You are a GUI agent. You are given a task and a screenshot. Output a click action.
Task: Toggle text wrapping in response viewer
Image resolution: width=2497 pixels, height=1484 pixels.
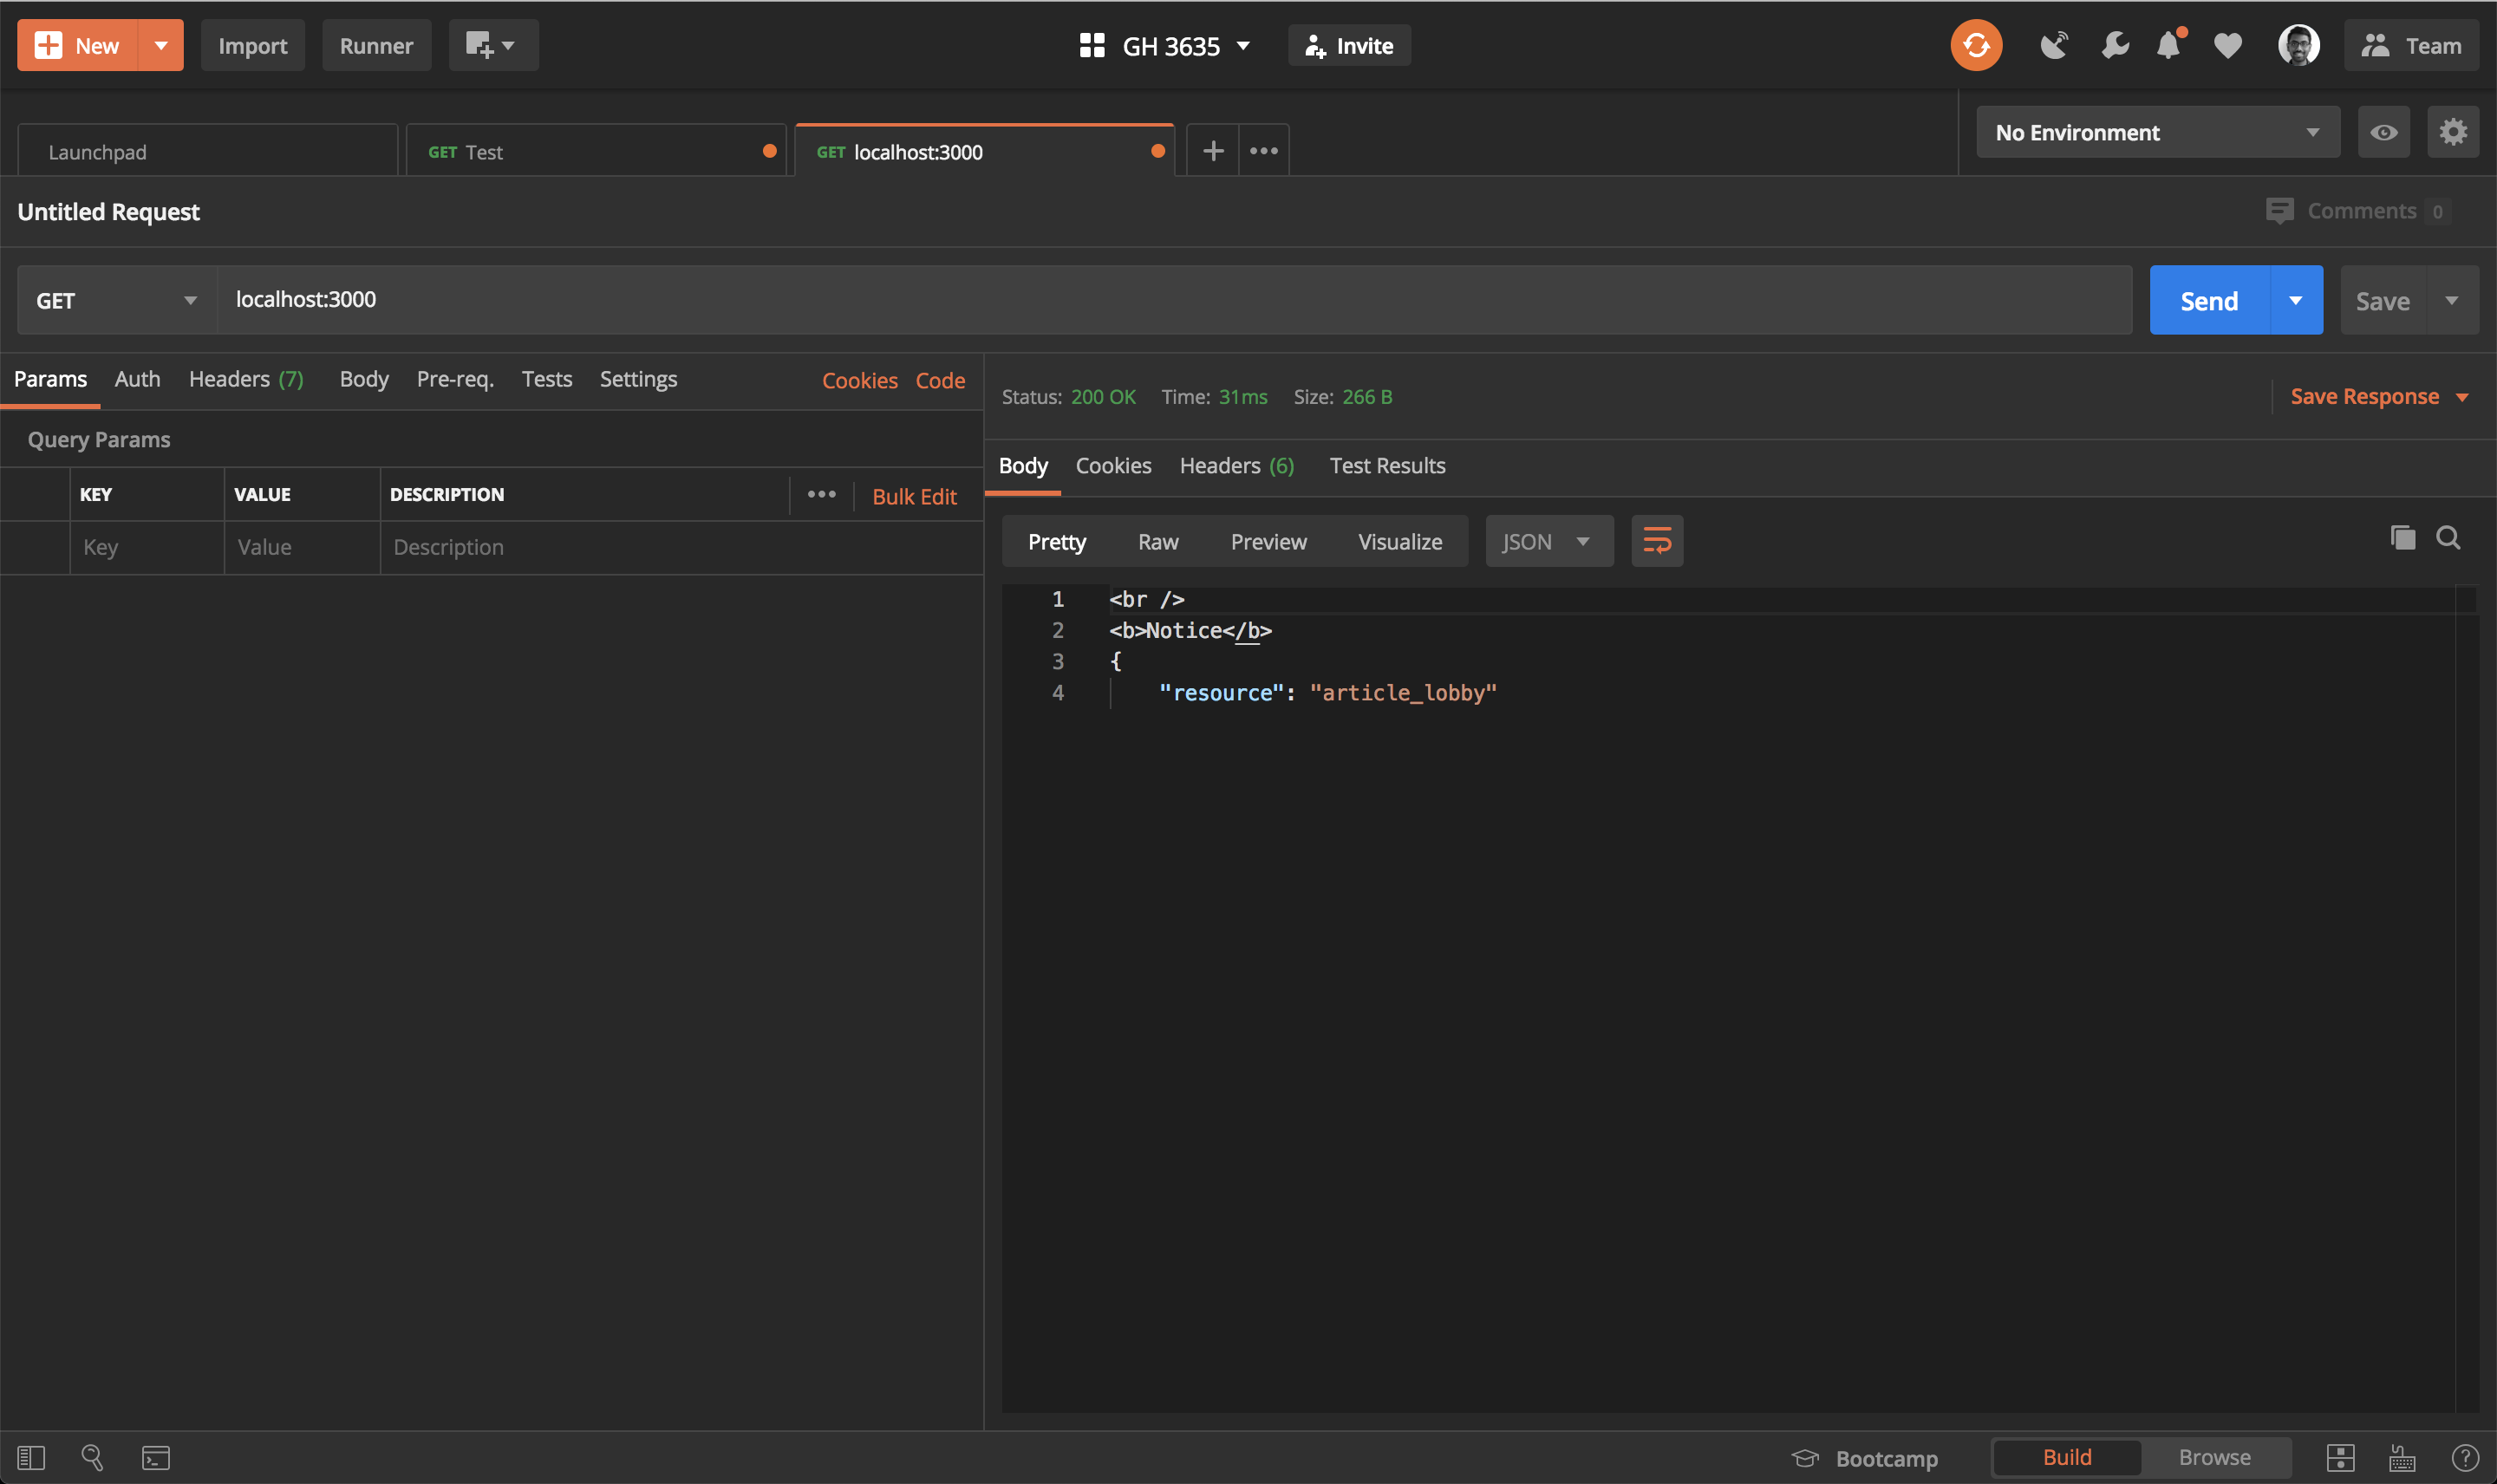[x=1656, y=540]
